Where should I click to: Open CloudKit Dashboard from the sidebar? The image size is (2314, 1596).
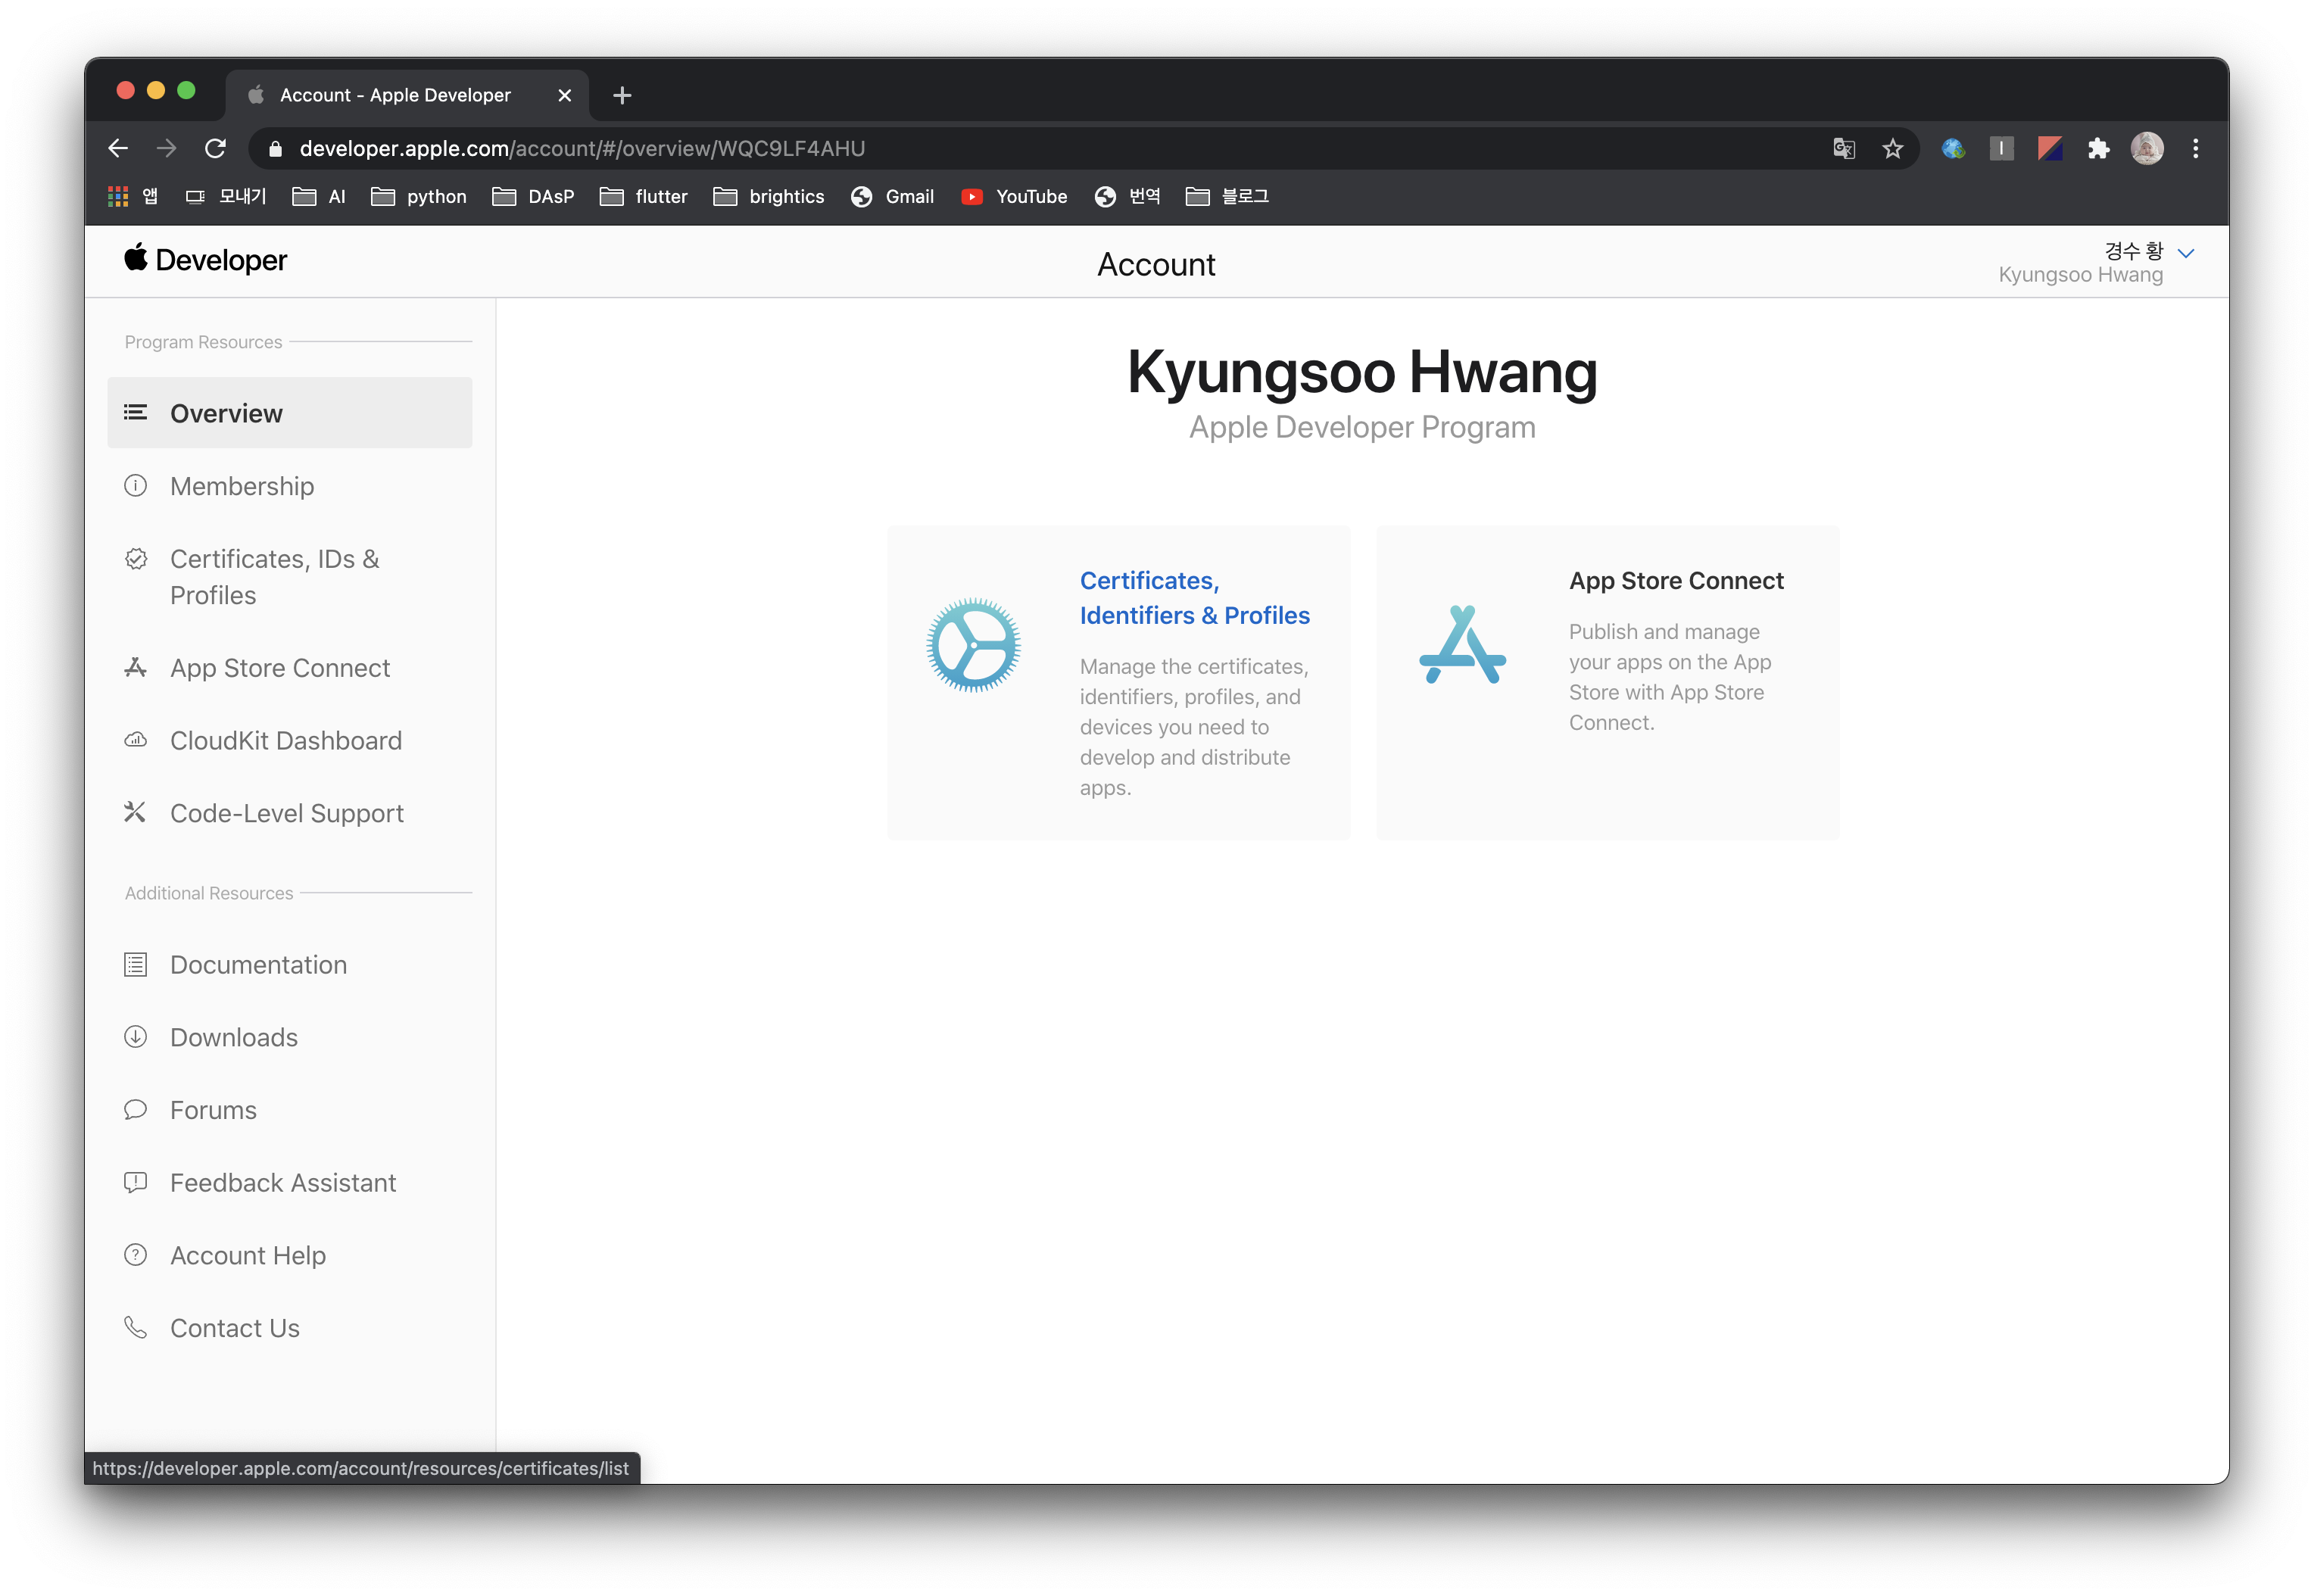click(x=285, y=741)
